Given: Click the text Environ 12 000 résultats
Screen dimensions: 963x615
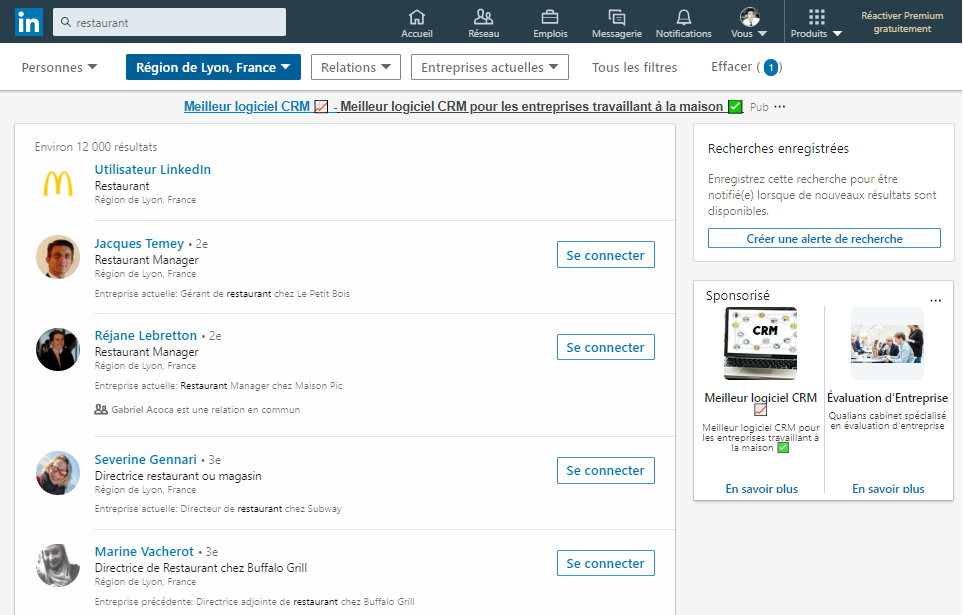Looking at the screenshot, I should [96, 147].
